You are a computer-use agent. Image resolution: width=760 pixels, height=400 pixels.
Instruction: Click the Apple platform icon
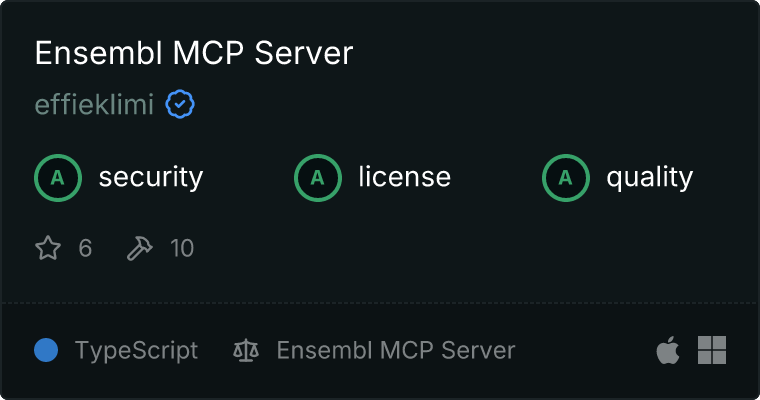pos(668,350)
